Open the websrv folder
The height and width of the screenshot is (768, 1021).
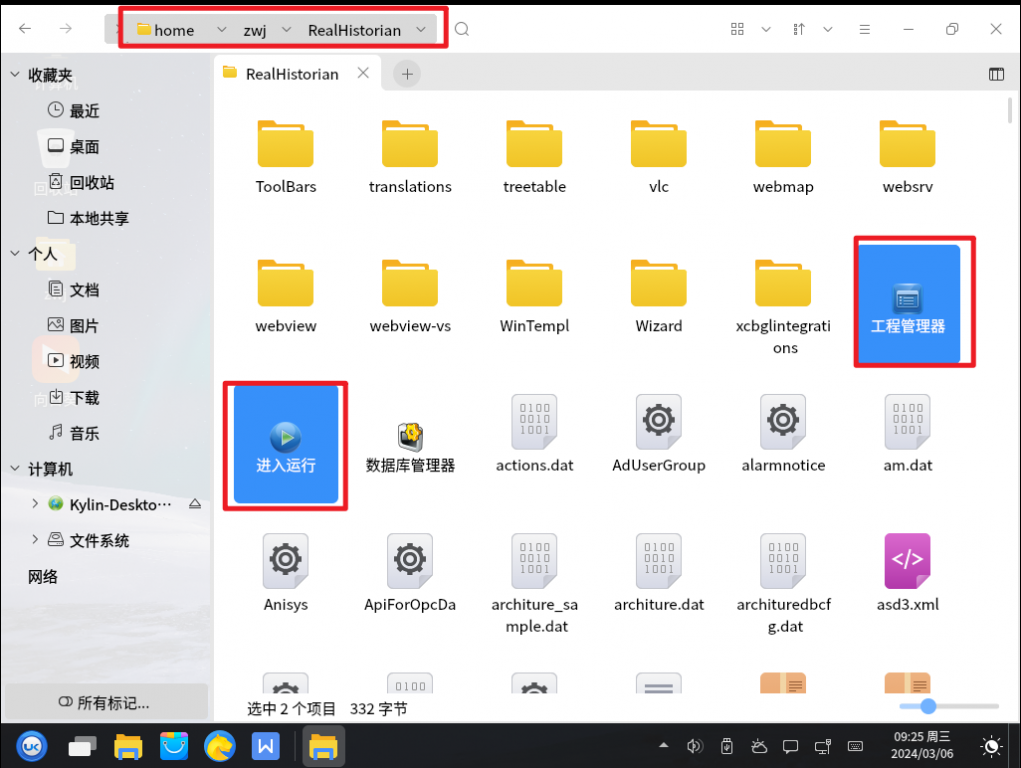(907, 156)
